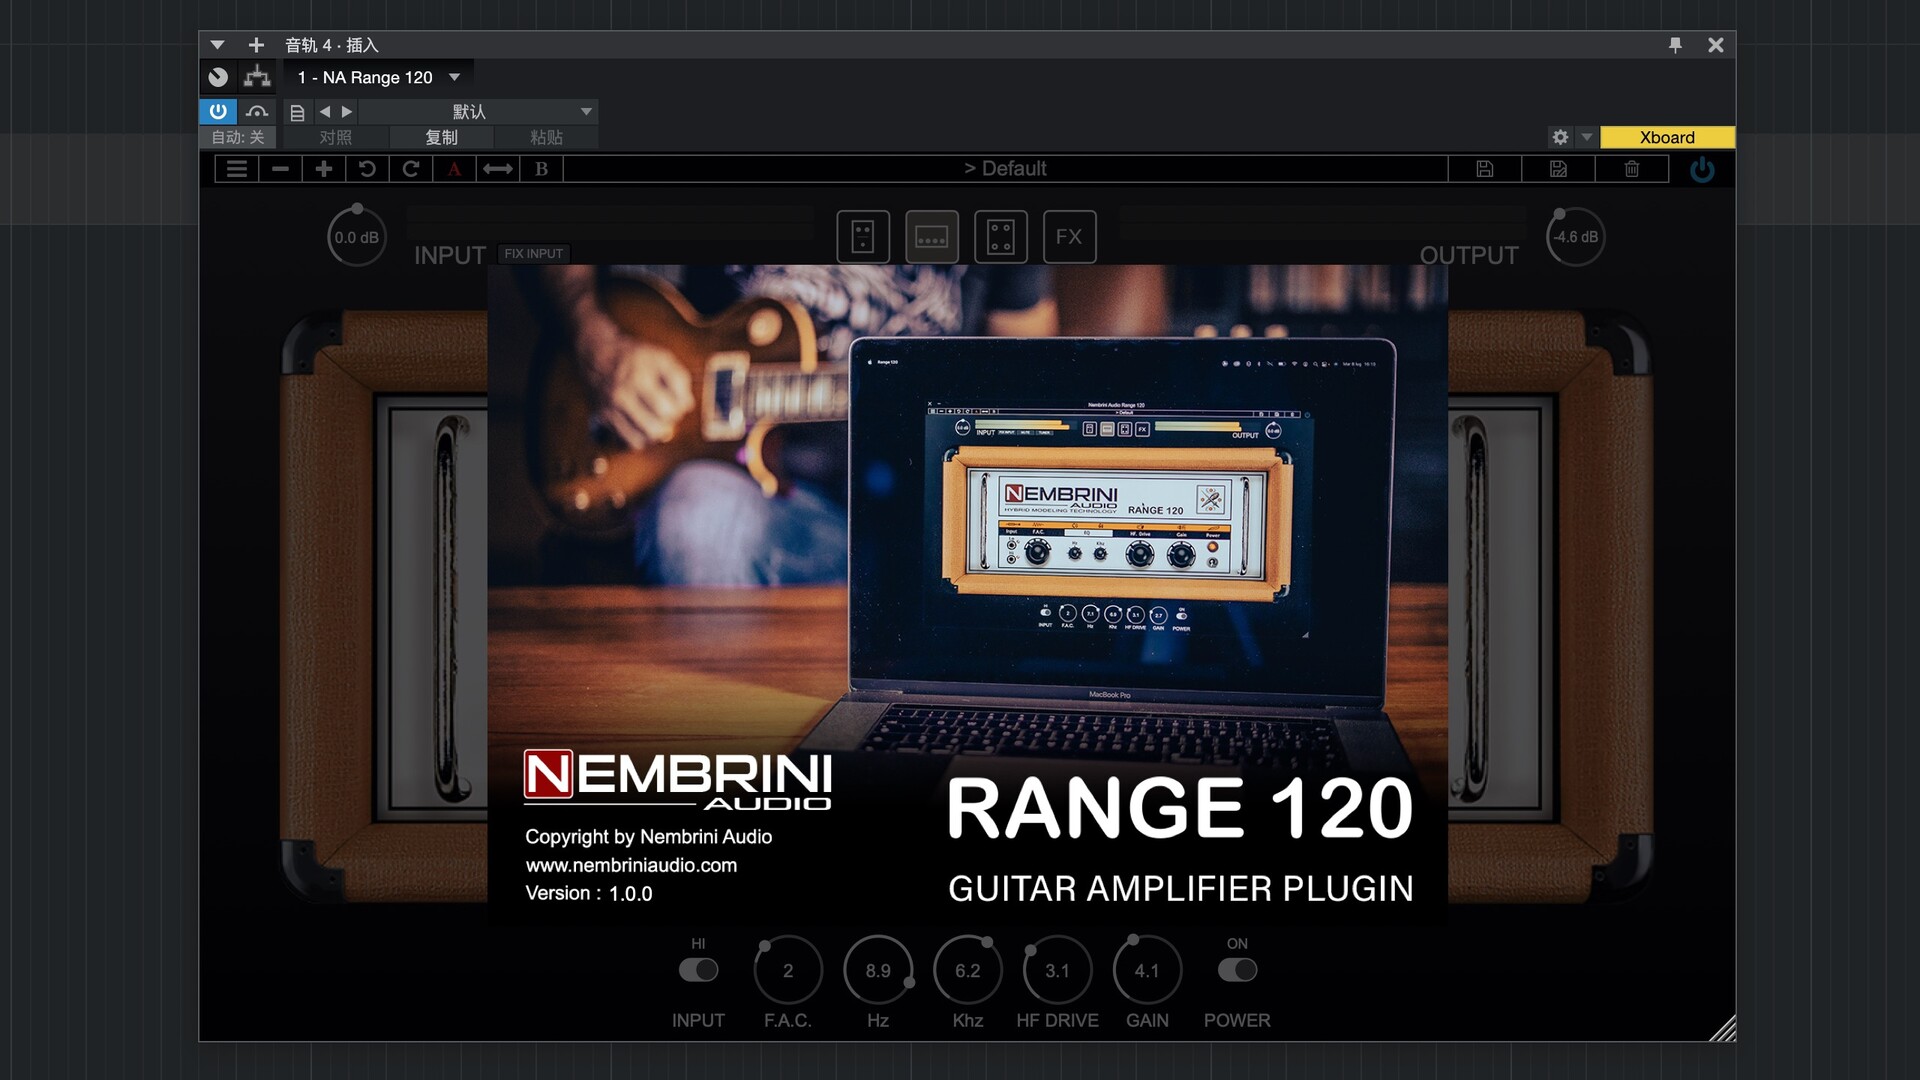
Task: Click the Khz knob showing 6.2
Action: tap(968, 970)
